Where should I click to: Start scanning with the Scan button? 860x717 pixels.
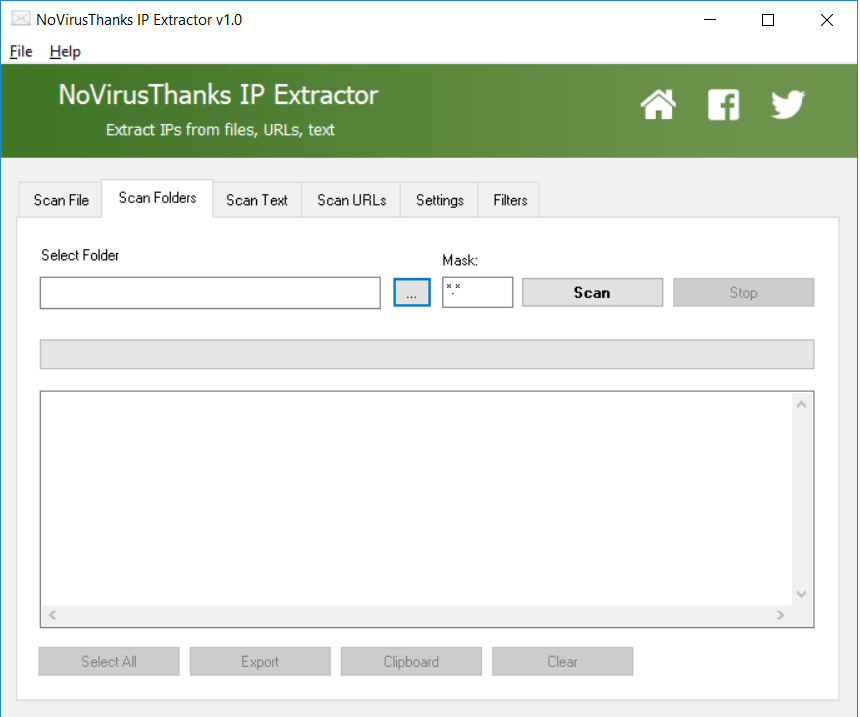[x=592, y=292]
